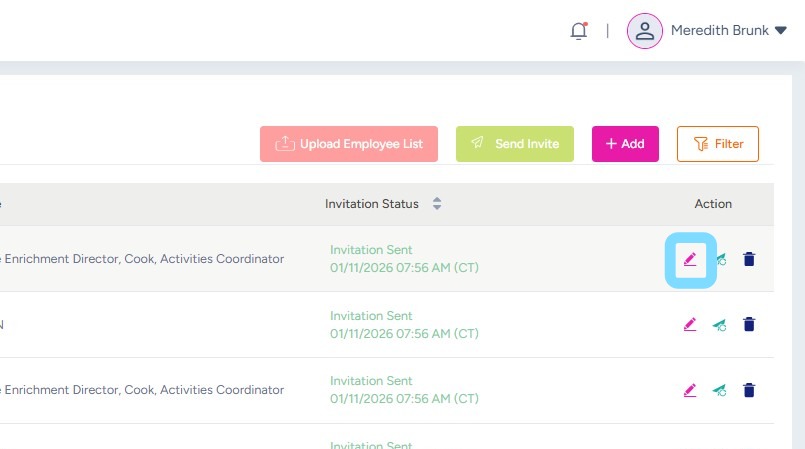Delete the second employee row

[749, 324]
